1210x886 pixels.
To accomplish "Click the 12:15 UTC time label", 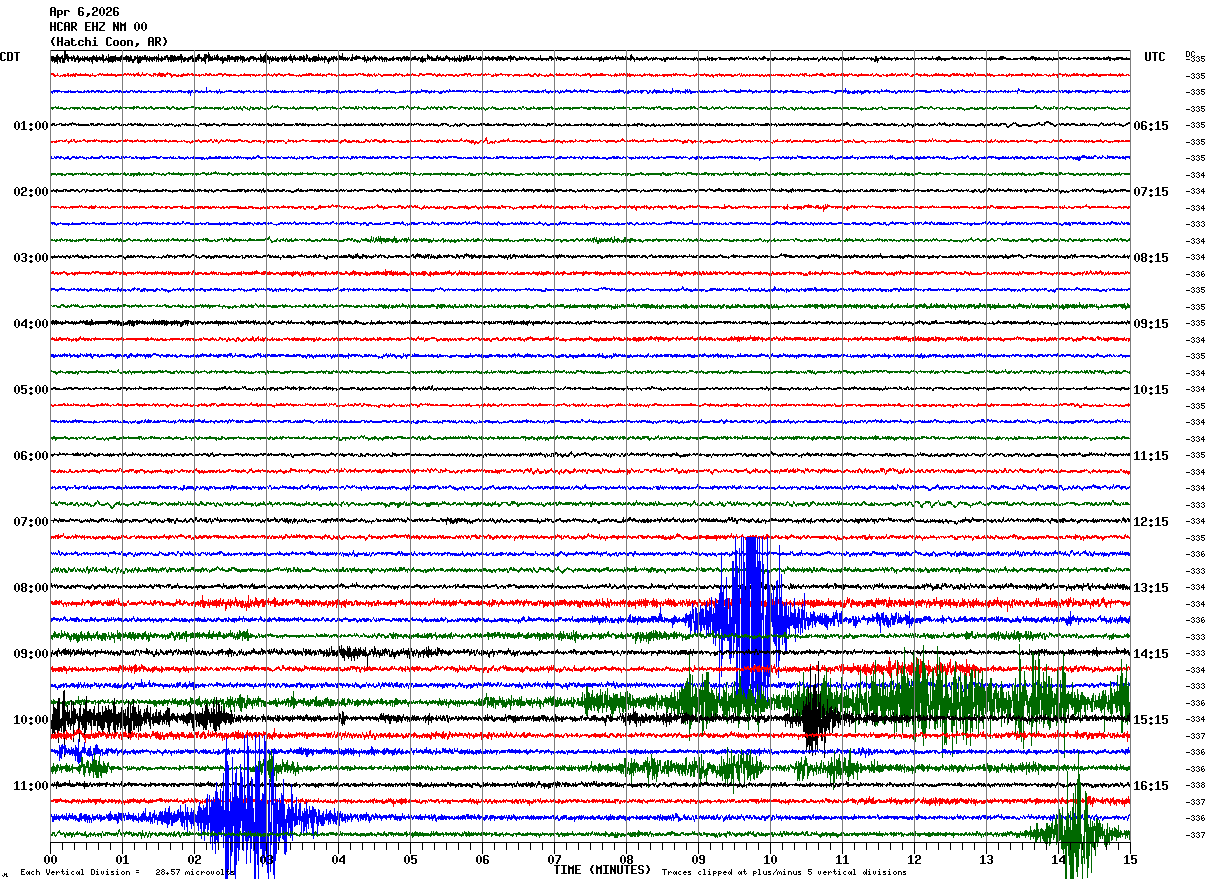I will (x=1151, y=522).
